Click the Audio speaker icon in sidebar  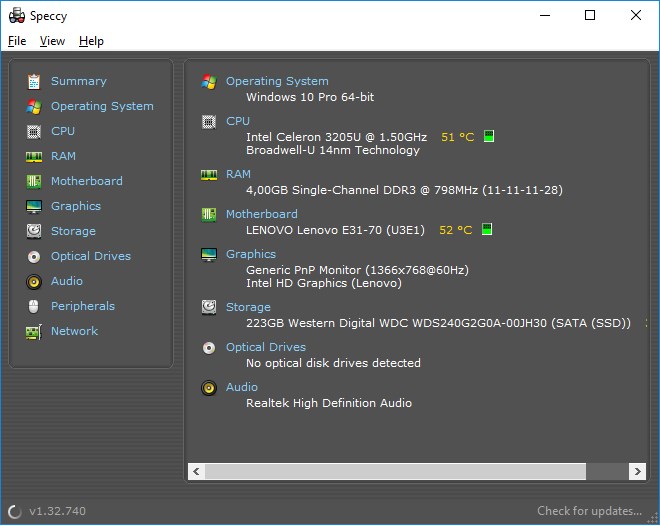click(34, 282)
